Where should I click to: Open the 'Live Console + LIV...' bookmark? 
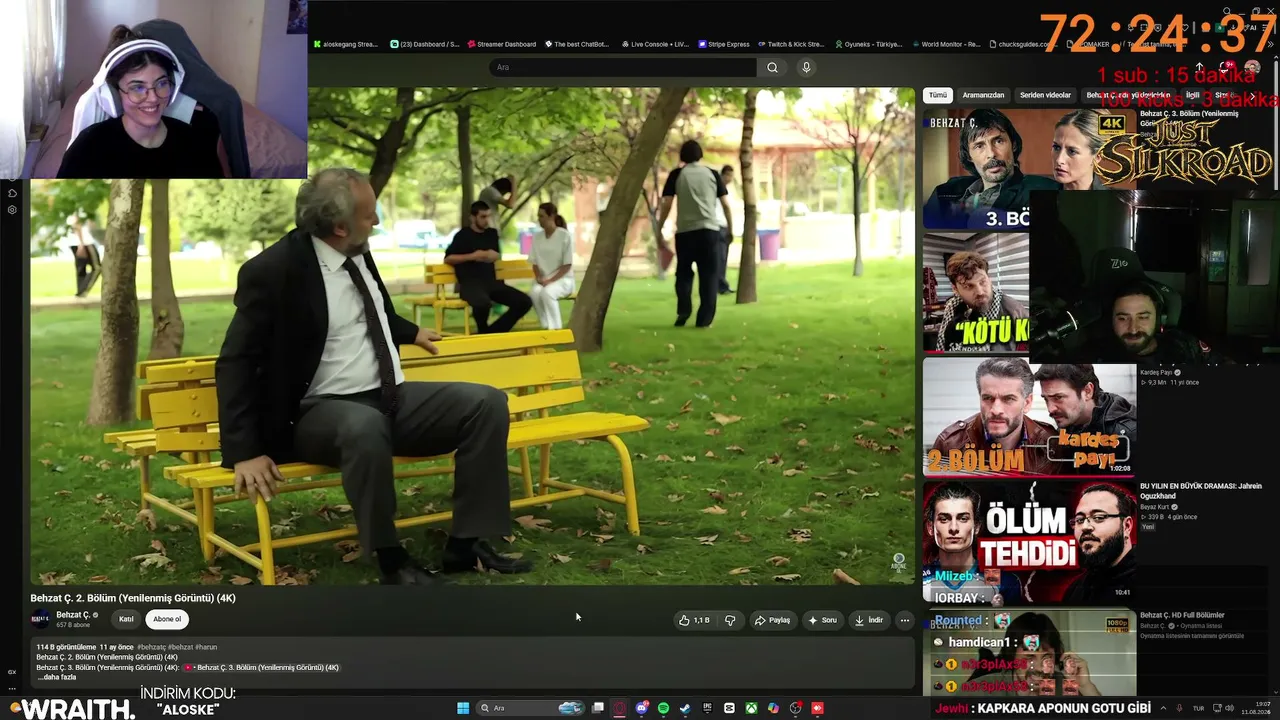[655, 44]
